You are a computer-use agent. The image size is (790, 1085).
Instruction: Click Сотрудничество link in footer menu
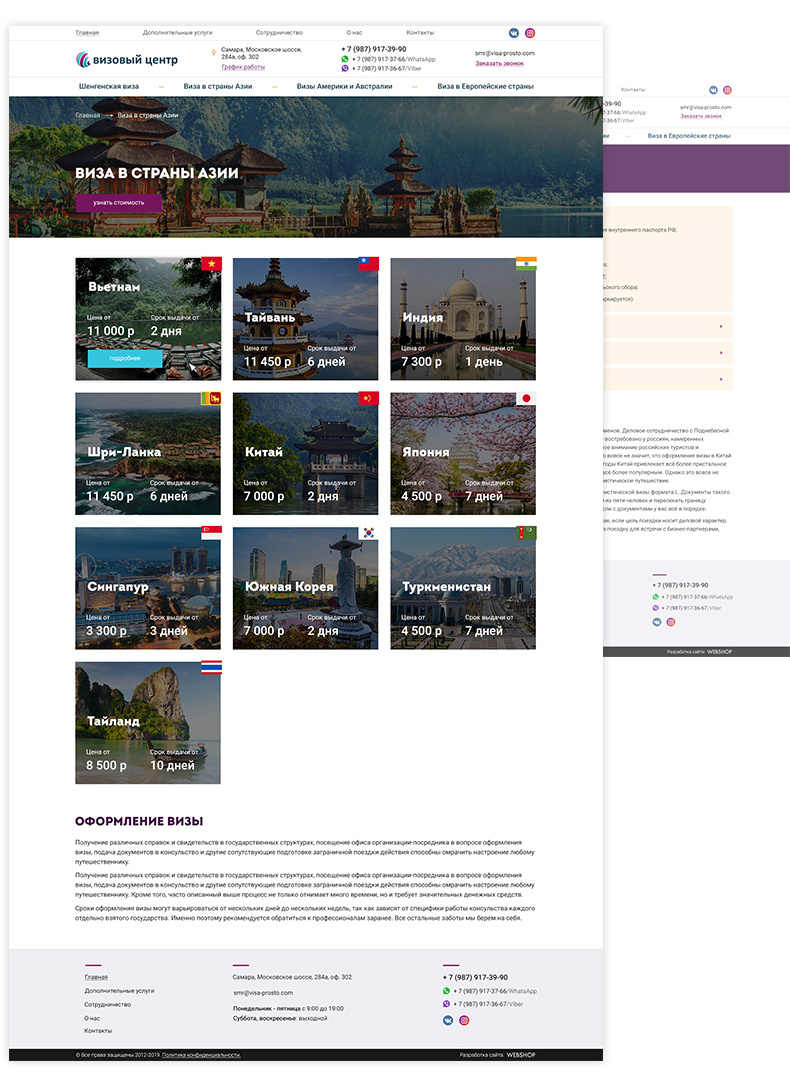click(108, 1004)
